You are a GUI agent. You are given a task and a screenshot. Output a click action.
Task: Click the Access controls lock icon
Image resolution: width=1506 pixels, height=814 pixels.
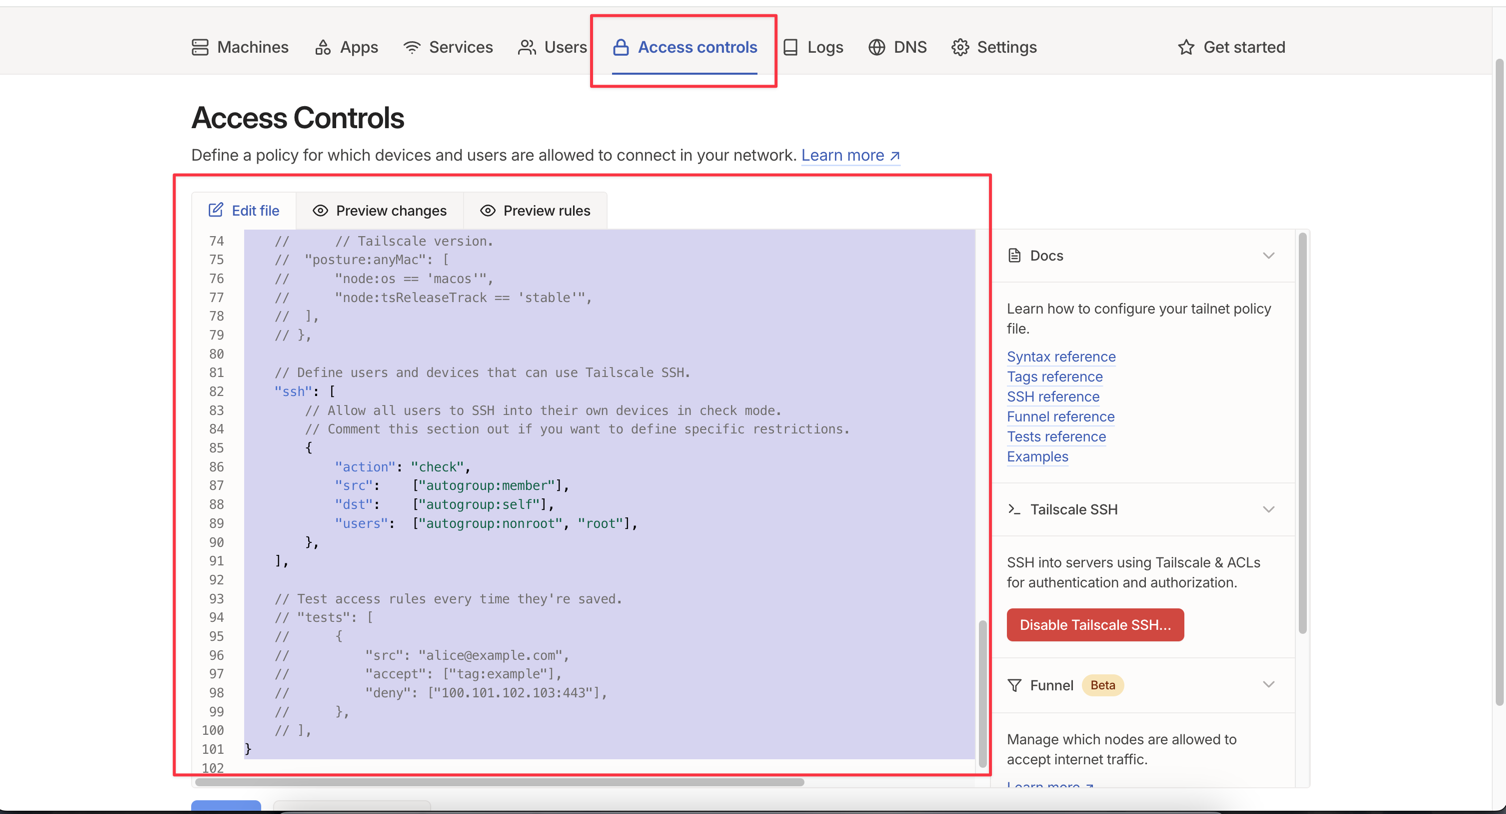click(621, 47)
